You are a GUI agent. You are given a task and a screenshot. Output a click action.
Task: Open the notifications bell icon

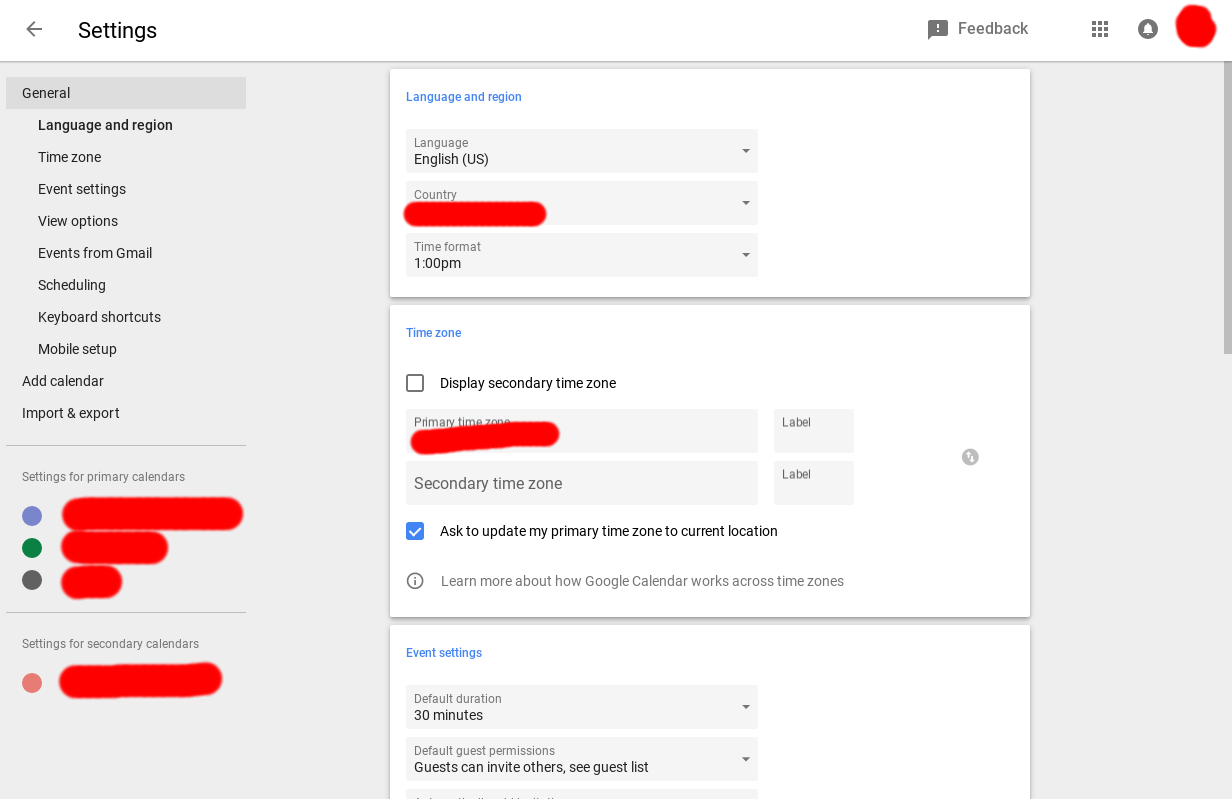[x=1148, y=29]
